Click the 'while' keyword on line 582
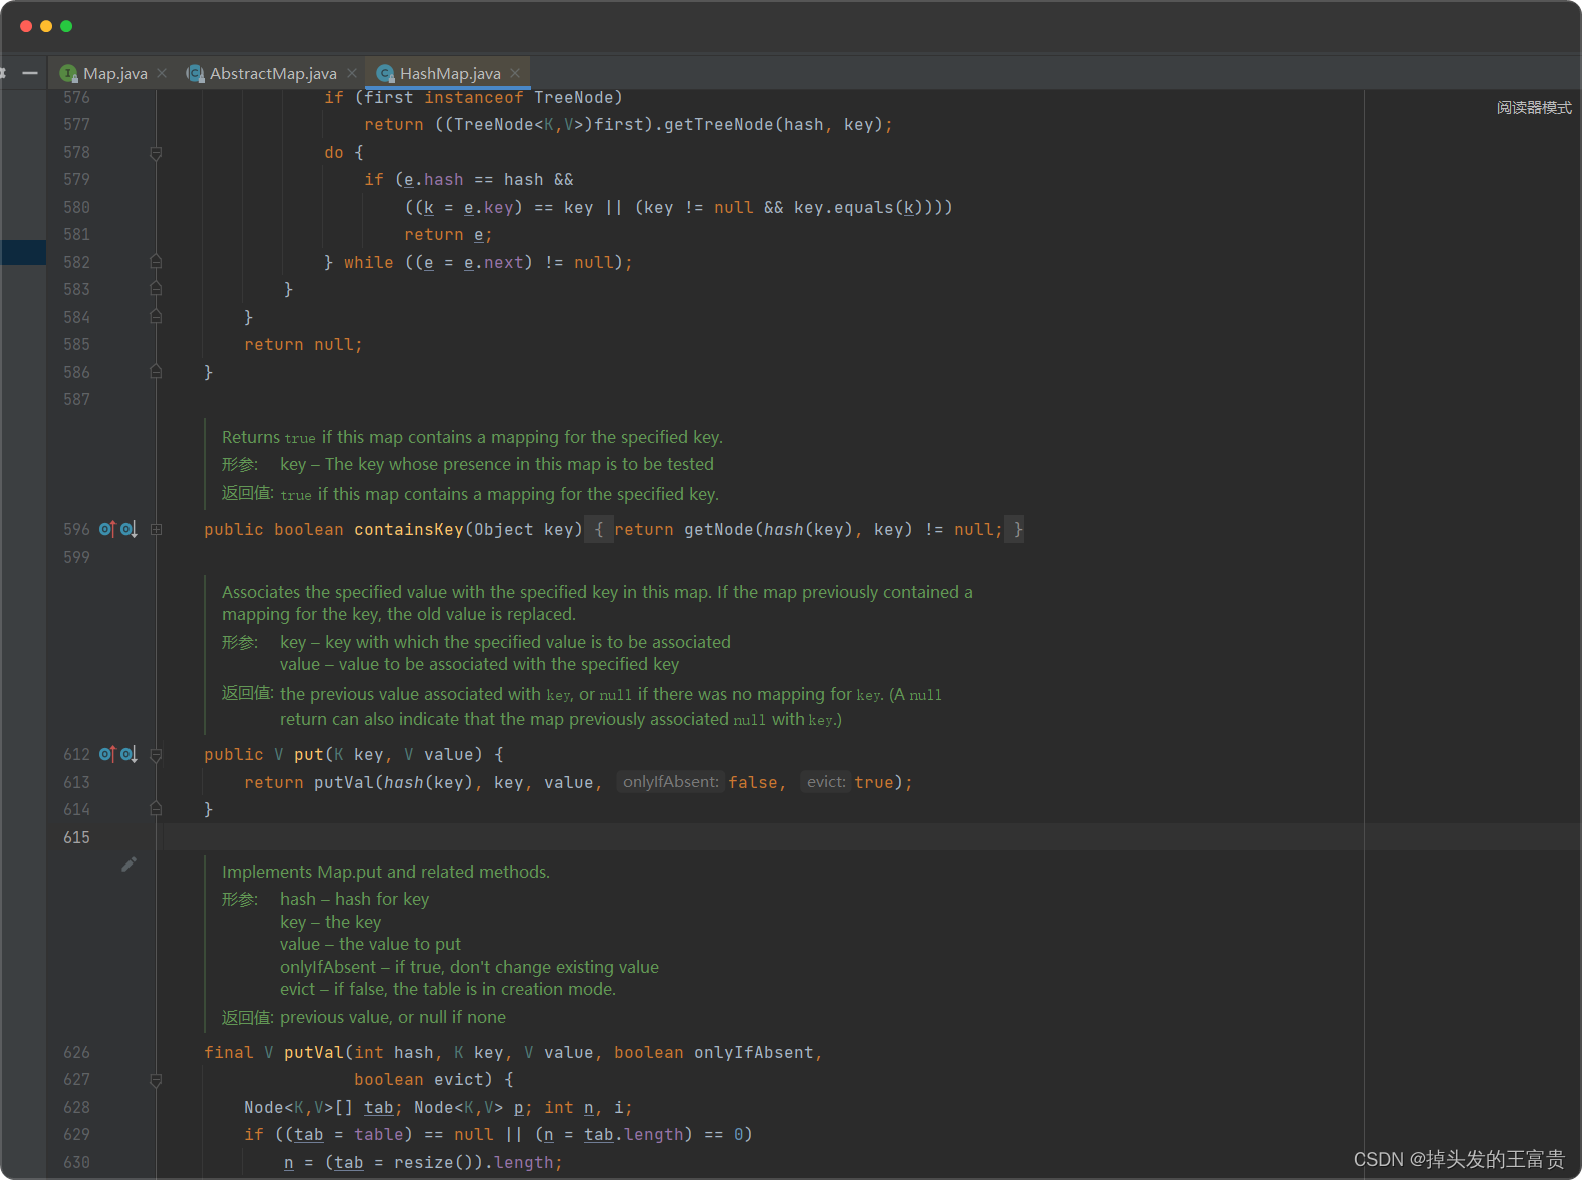Screen dimensions: 1582x1180 click(x=369, y=262)
